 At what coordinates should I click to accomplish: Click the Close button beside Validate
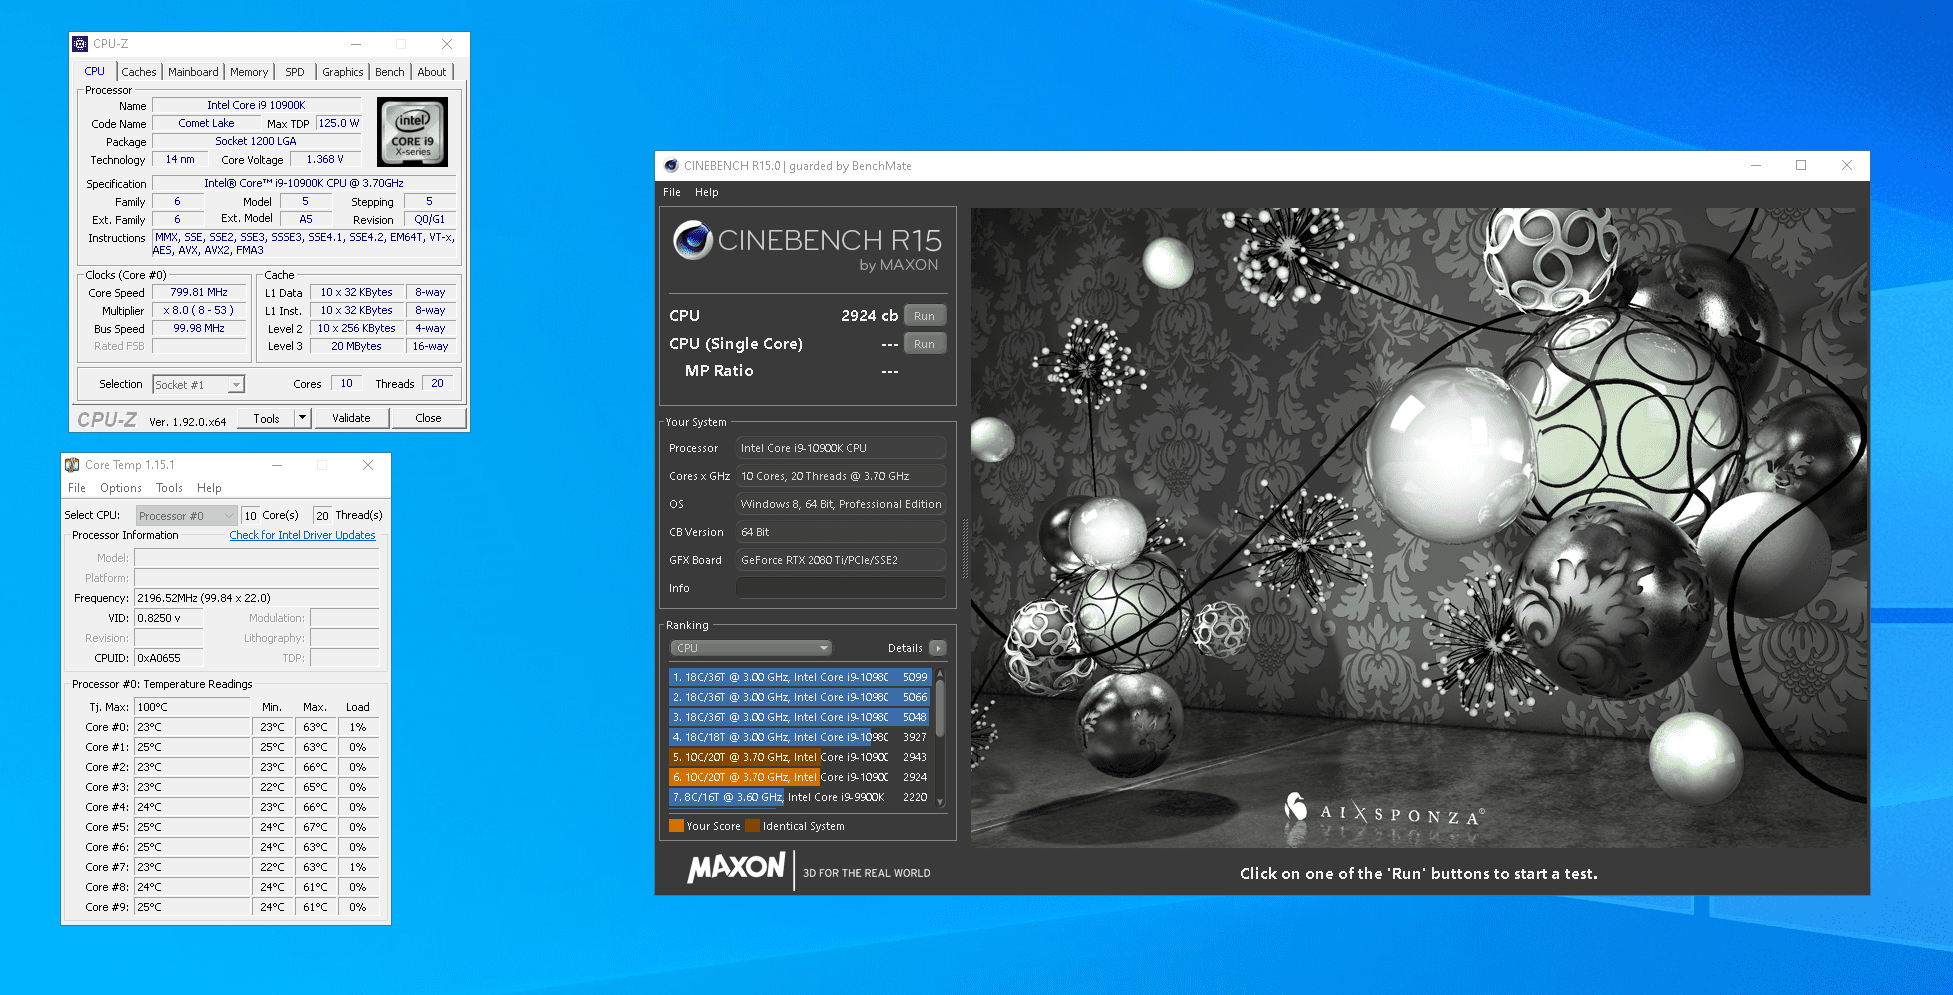pos(428,418)
